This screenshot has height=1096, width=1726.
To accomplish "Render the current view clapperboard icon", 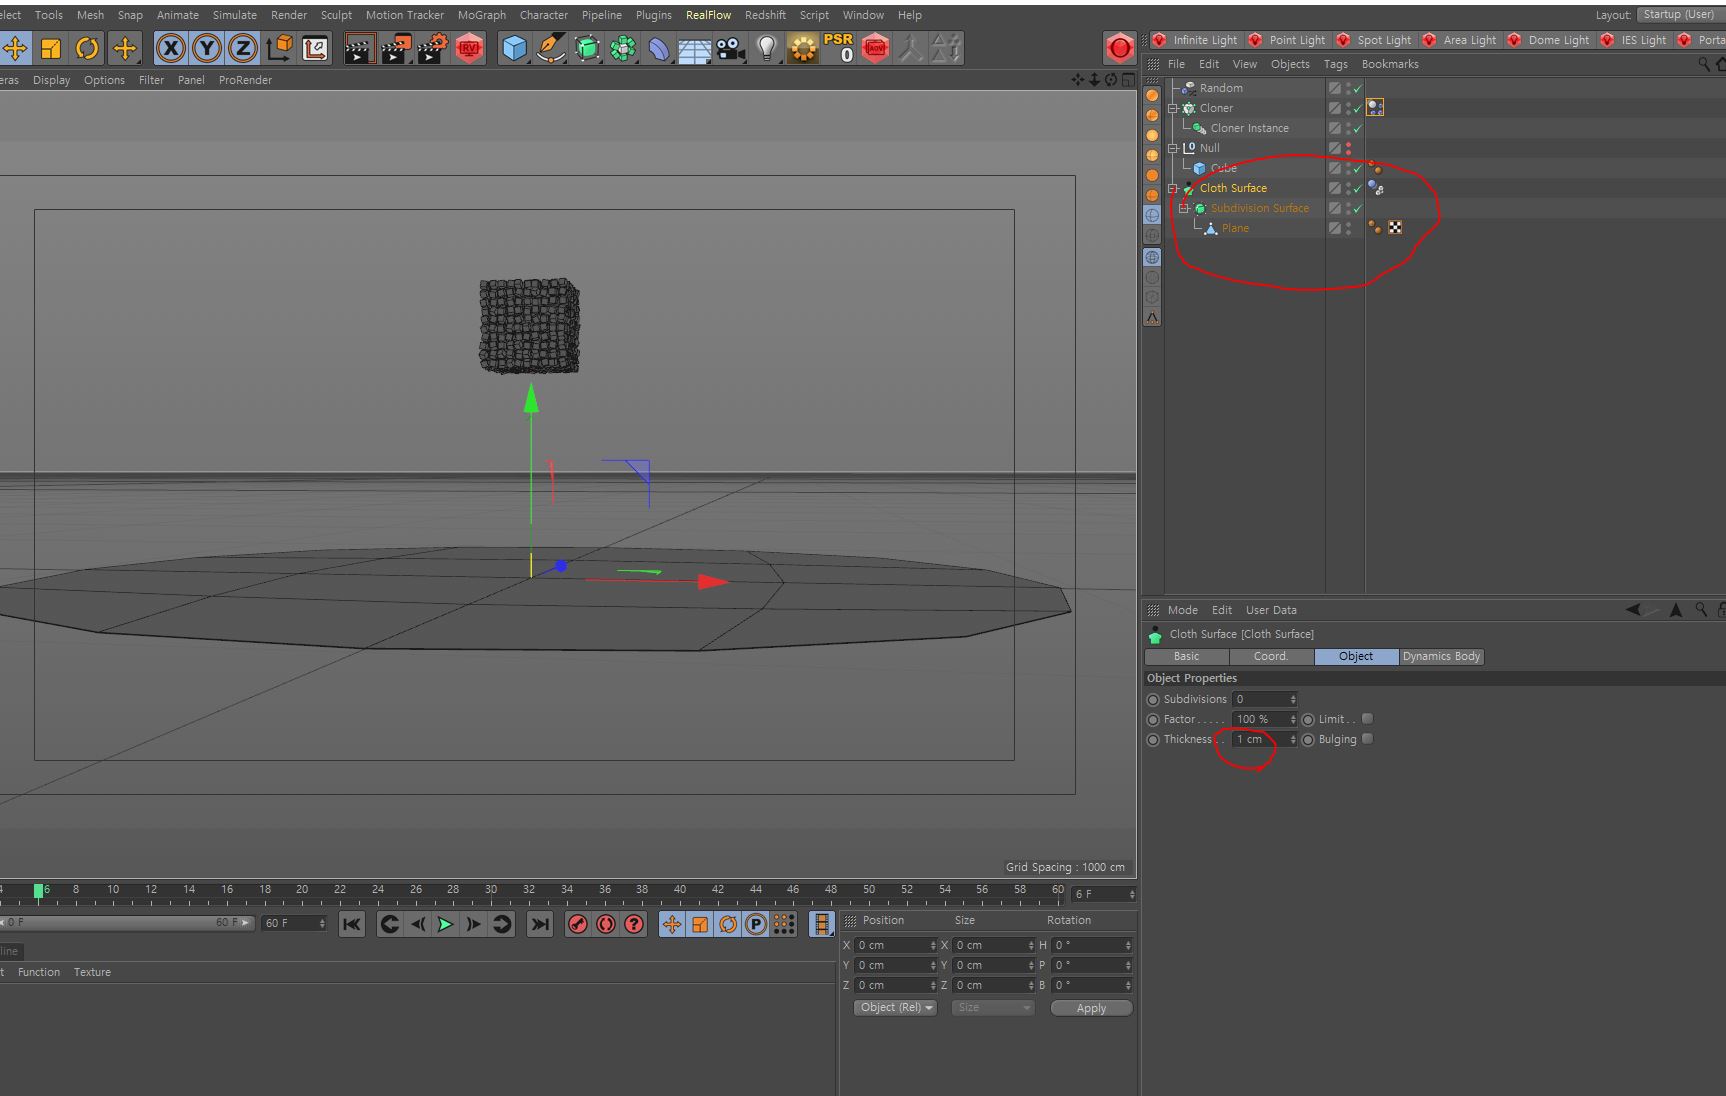I will point(359,48).
